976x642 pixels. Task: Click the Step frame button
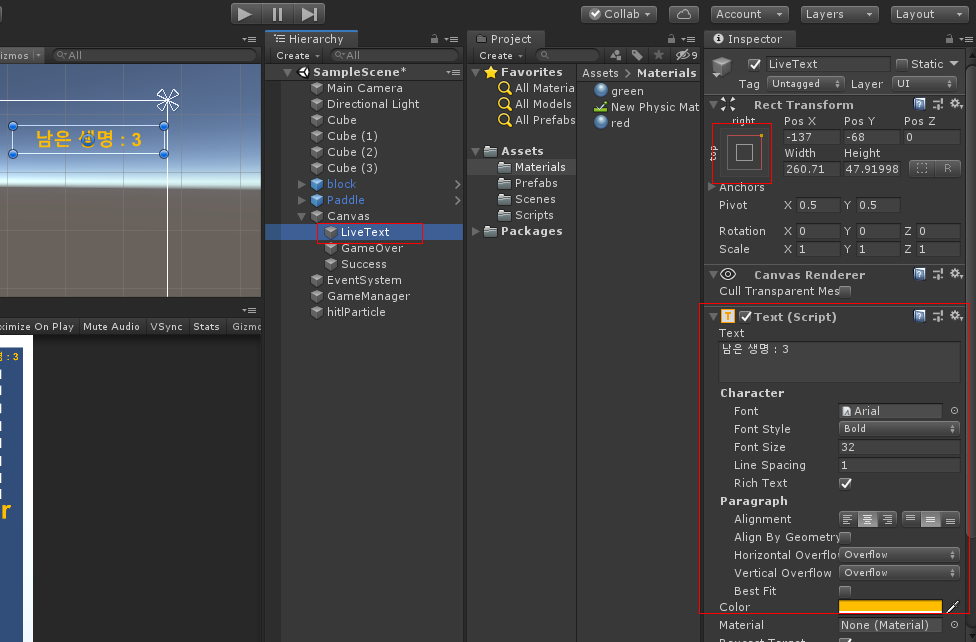point(309,14)
